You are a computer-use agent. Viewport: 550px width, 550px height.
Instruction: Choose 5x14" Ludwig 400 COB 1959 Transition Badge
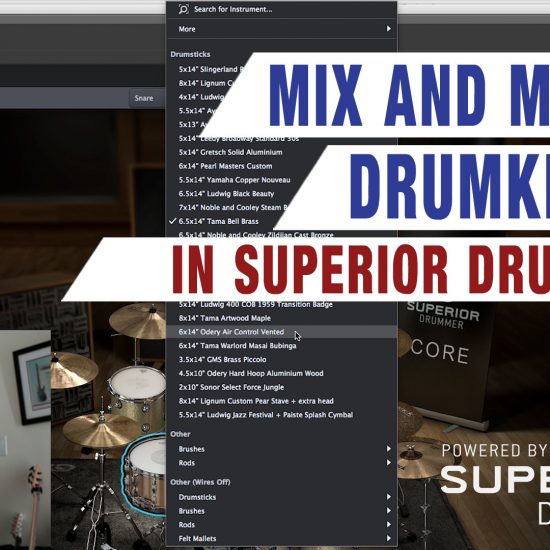pyautogui.click(x=256, y=304)
